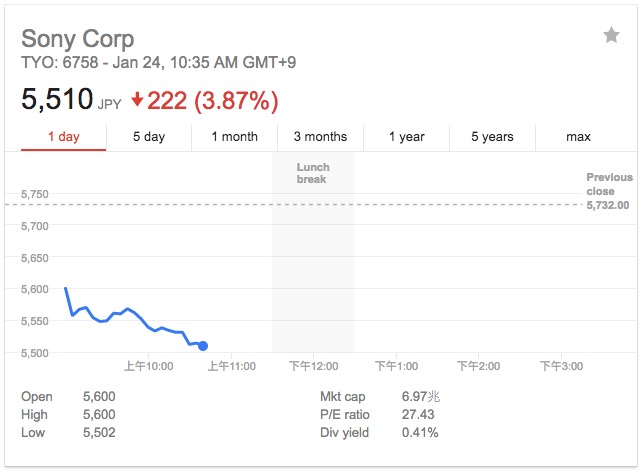Click the Sony Corp title
This screenshot has width=644, height=471.
[x=78, y=39]
